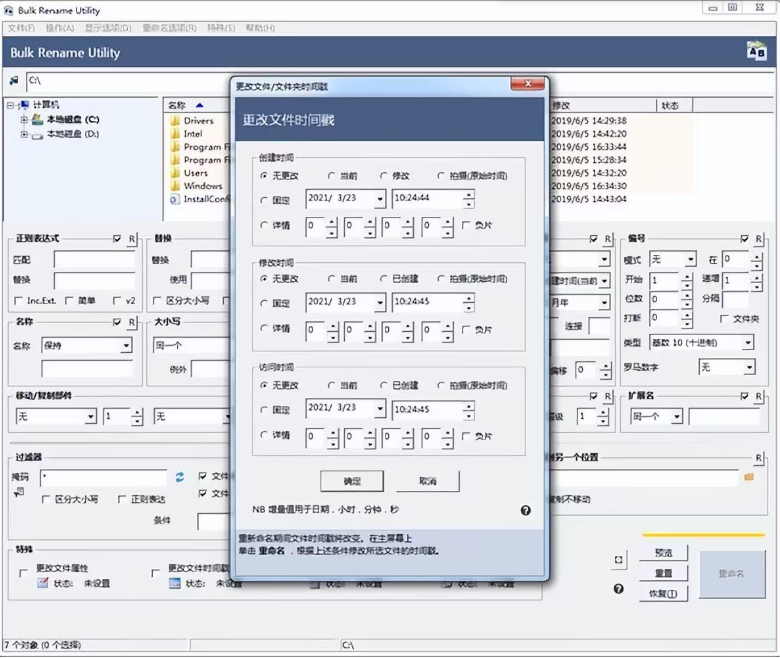The height and width of the screenshot is (659, 780).
Task: Click the Drivers folder icon
Action: point(175,121)
